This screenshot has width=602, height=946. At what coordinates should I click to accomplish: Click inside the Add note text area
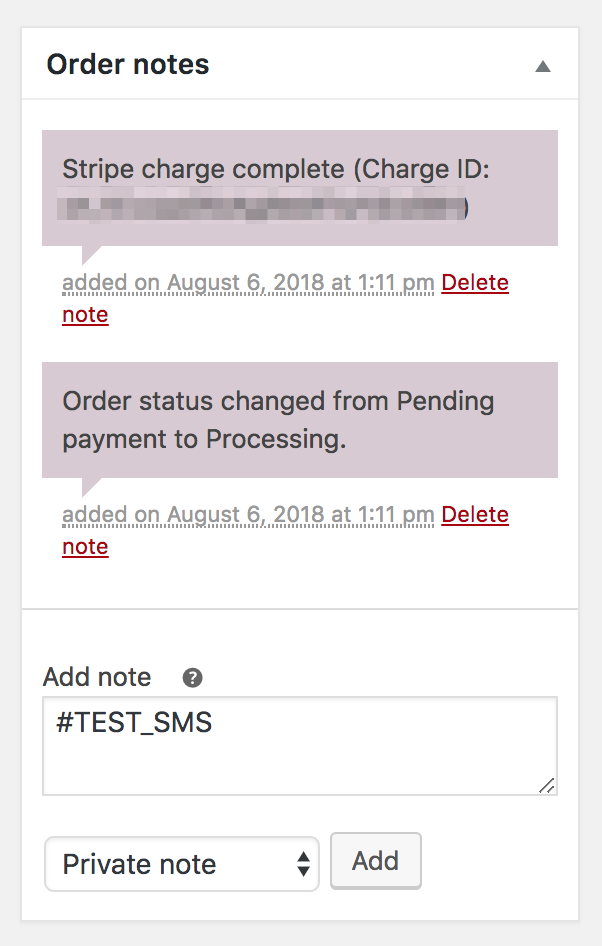[300, 745]
